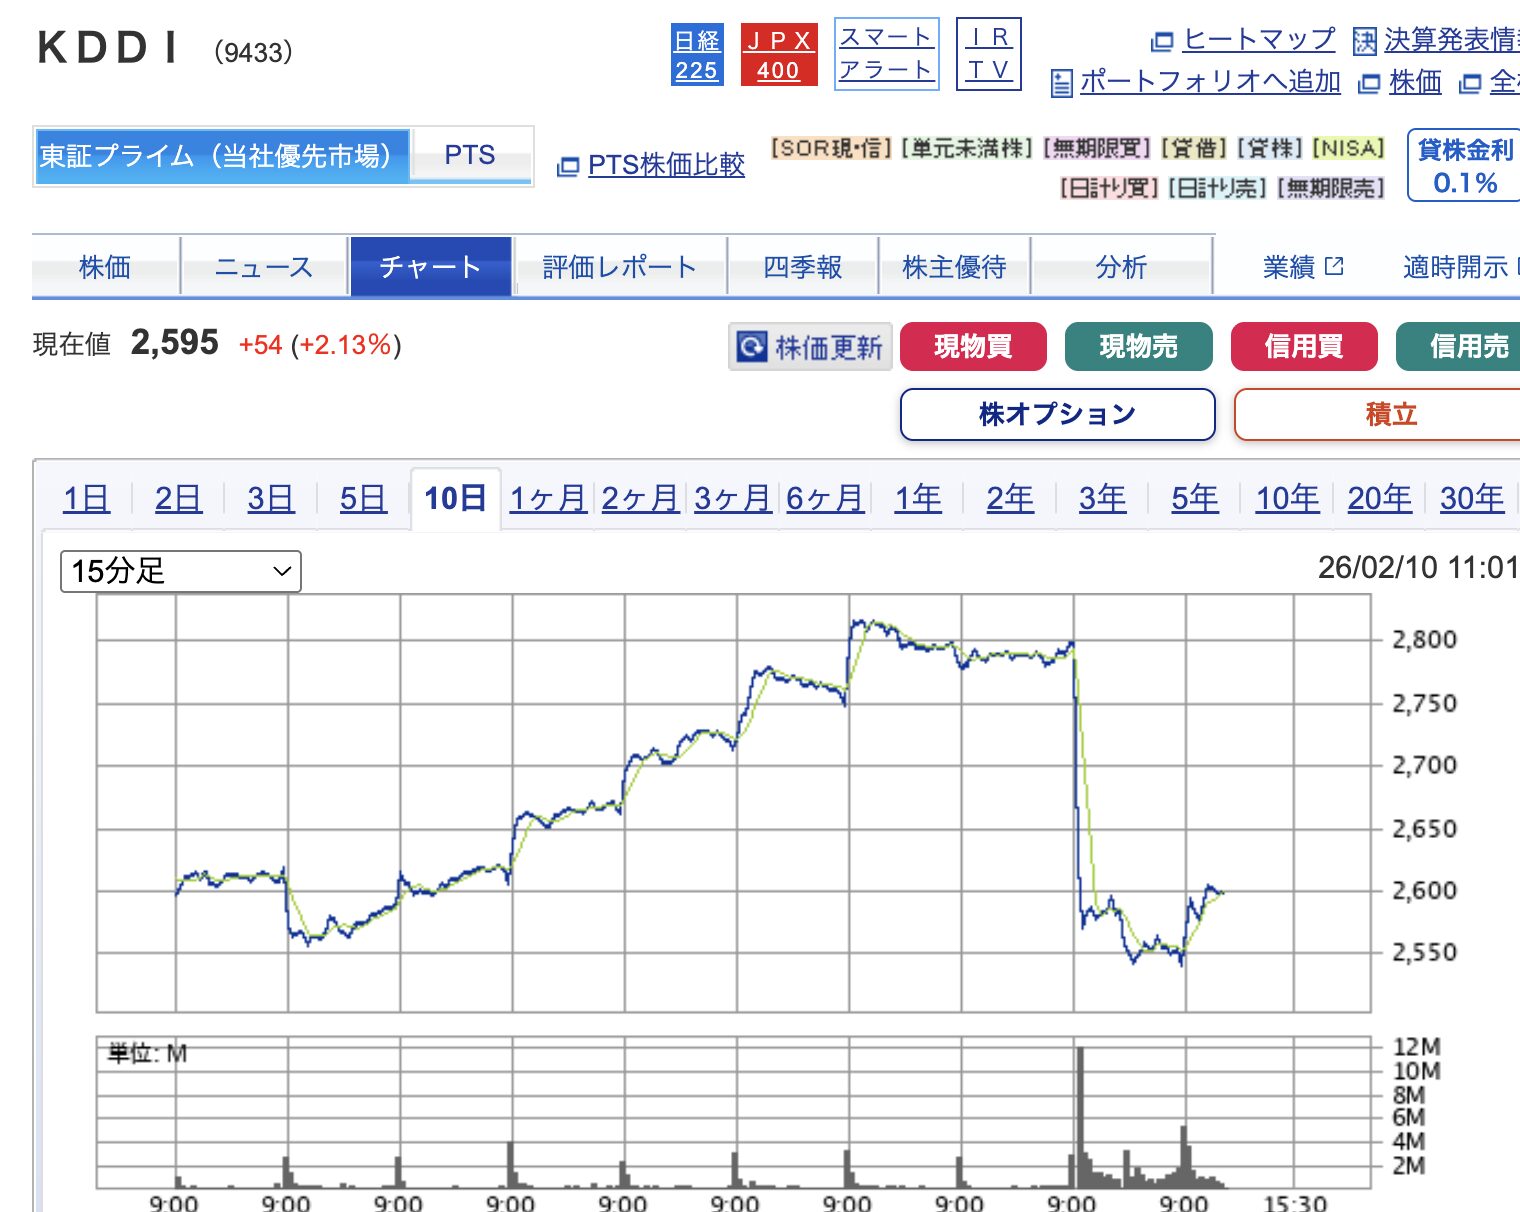Click the 日経225 index badge
Image resolution: width=1520 pixels, height=1212 pixels.
(697, 55)
